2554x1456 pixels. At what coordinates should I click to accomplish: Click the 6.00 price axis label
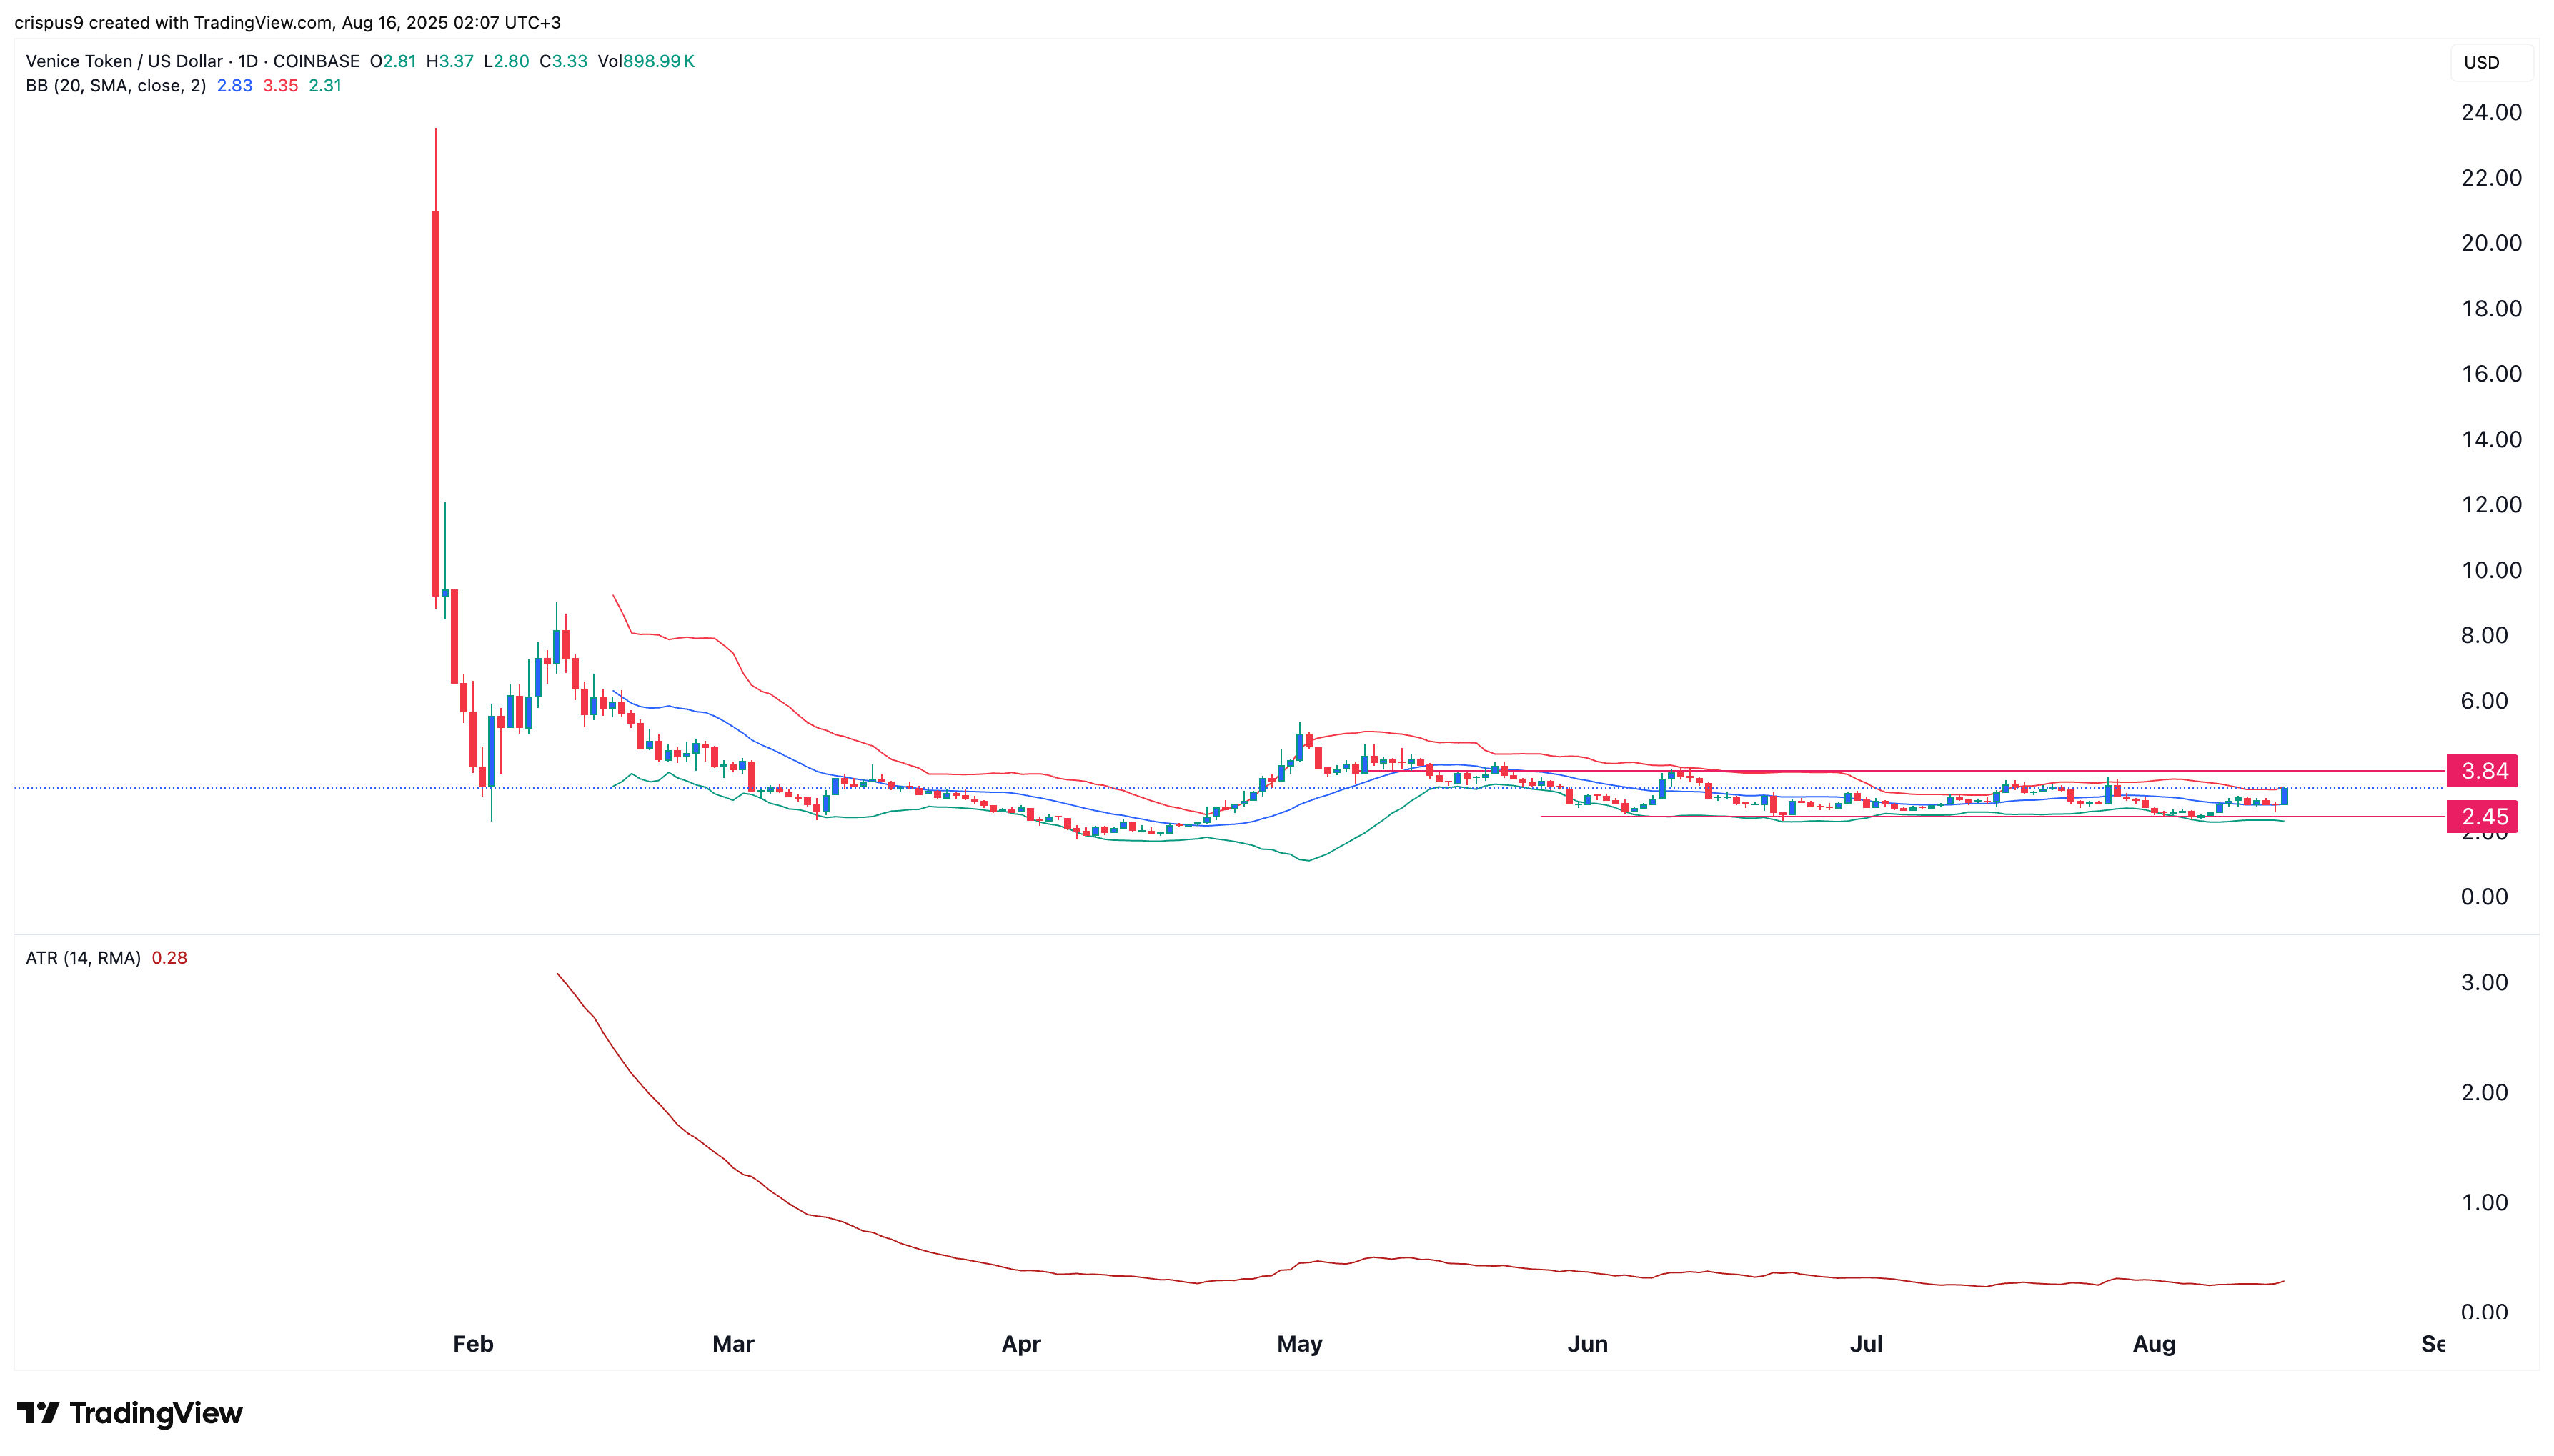tap(2484, 701)
